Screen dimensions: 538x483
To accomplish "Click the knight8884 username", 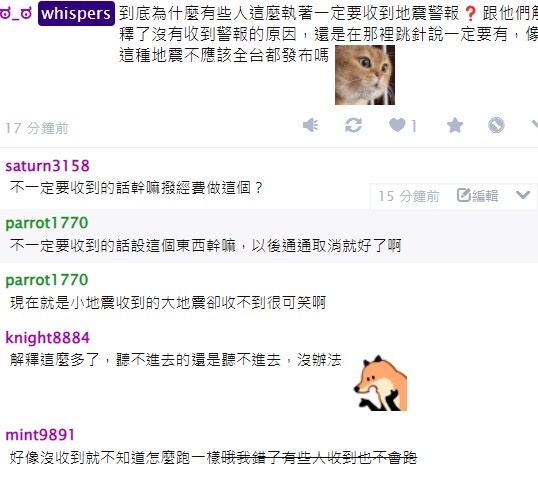I will (x=47, y=338).
